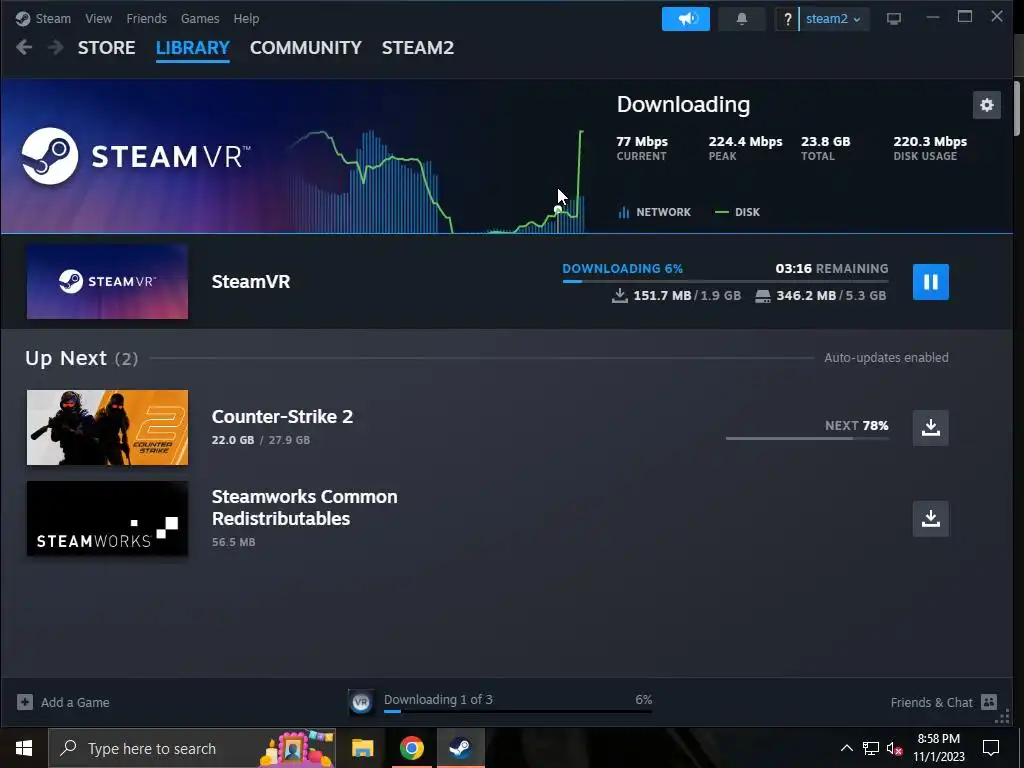
Task: Click the question mark help icon
Action: pyautogui.click(x=787, y=19)
